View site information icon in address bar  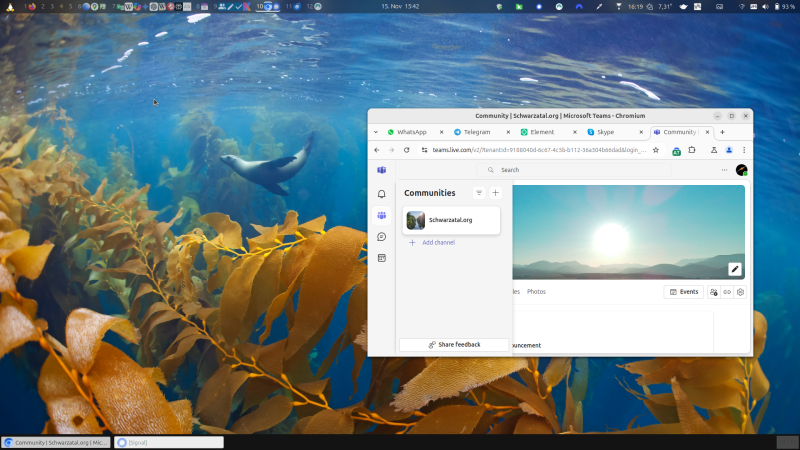click(x=424, y=150)
